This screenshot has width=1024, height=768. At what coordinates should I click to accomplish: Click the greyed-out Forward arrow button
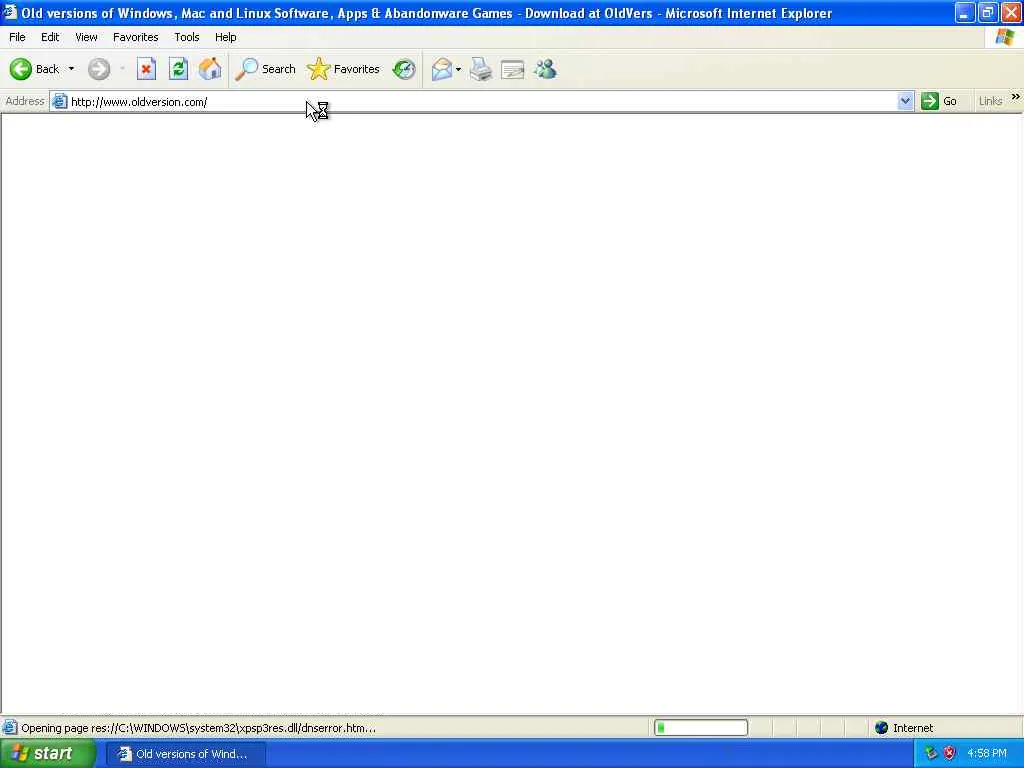99,69
